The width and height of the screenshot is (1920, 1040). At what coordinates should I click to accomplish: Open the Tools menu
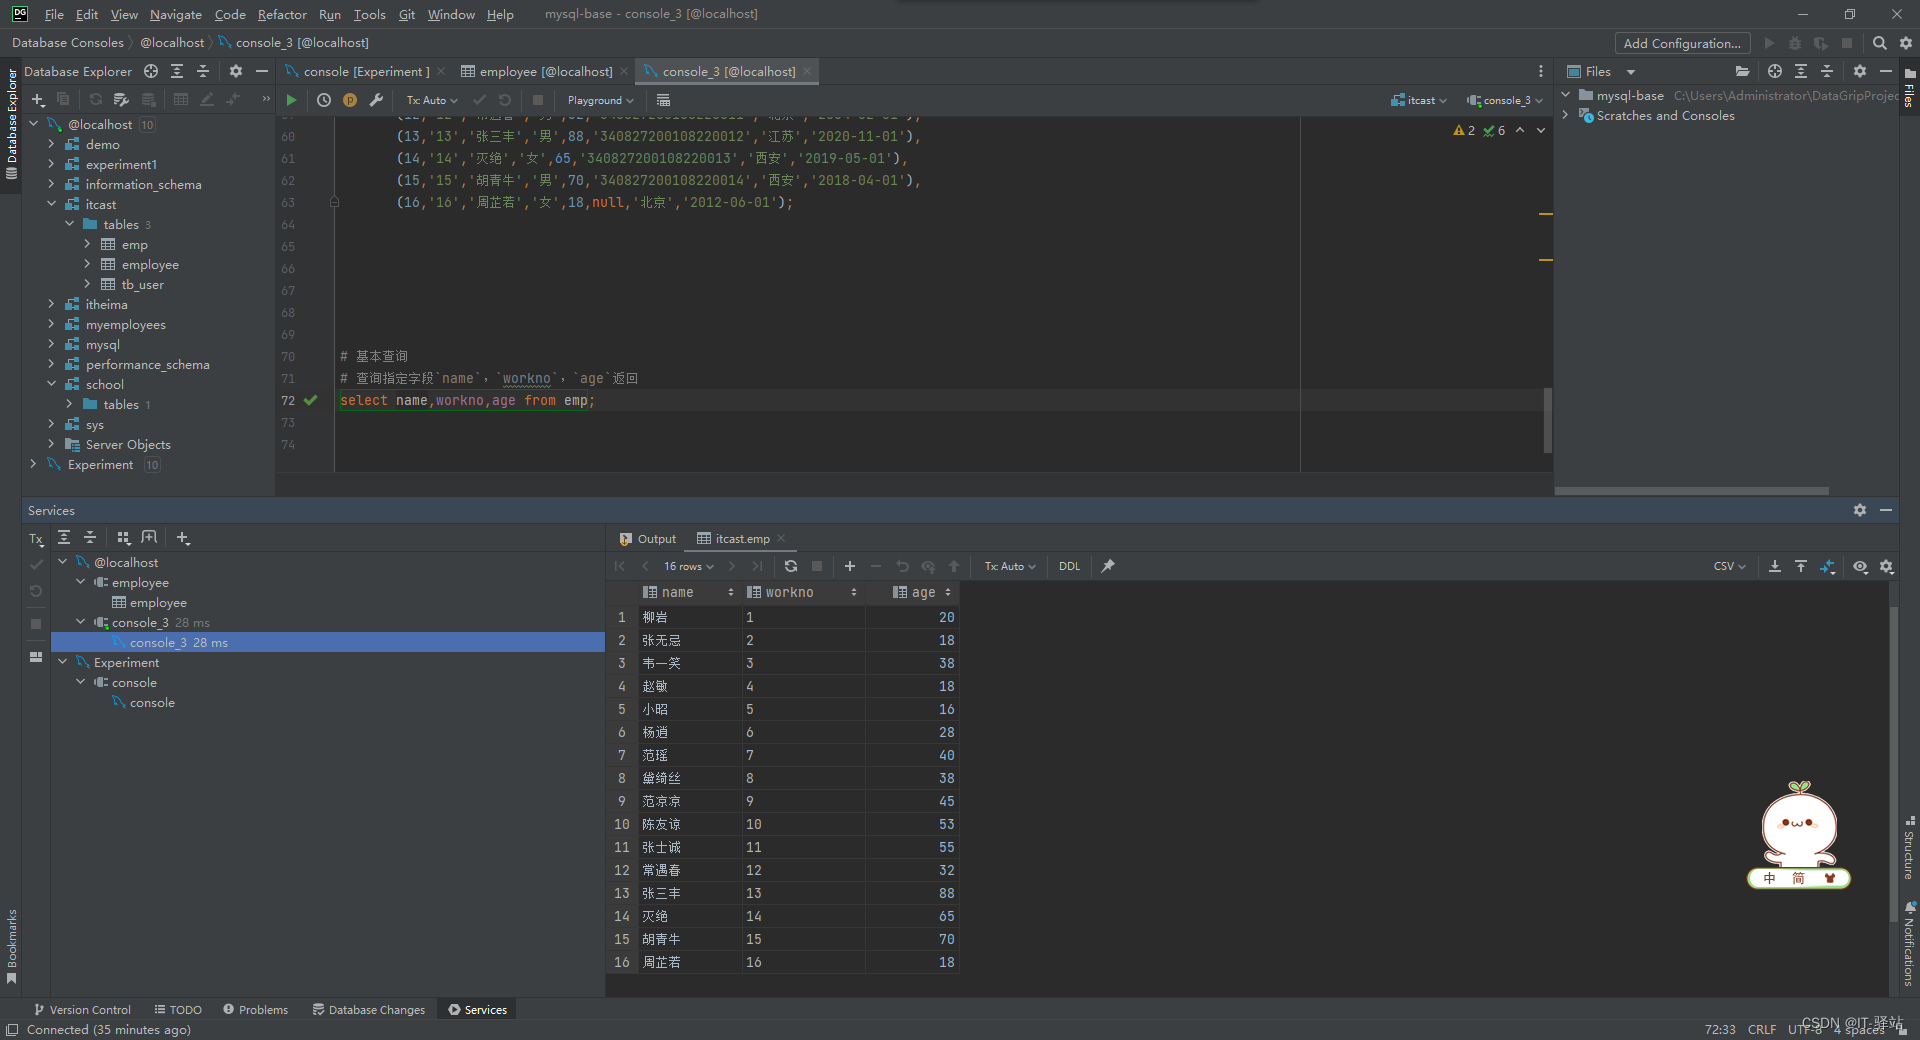(x=369, y=14)
